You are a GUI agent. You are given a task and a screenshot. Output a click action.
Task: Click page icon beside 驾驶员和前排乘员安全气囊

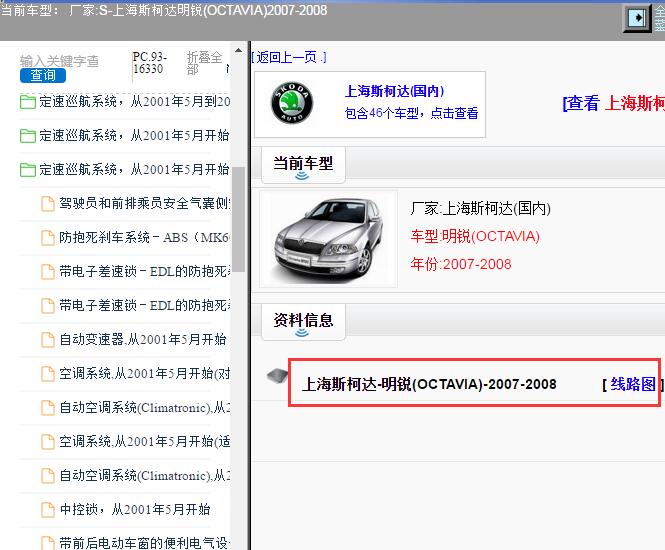pyautogui.click(x=48, y=204)
